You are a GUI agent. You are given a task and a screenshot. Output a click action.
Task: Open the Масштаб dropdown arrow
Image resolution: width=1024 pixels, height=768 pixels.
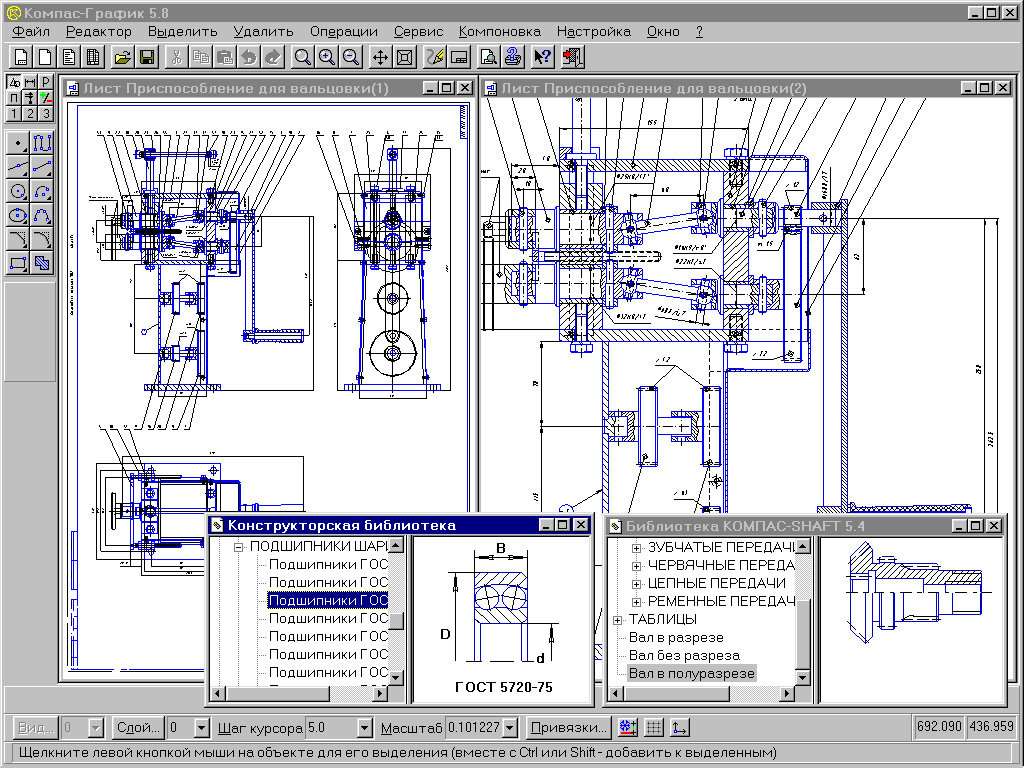click(x=511, y=727)
